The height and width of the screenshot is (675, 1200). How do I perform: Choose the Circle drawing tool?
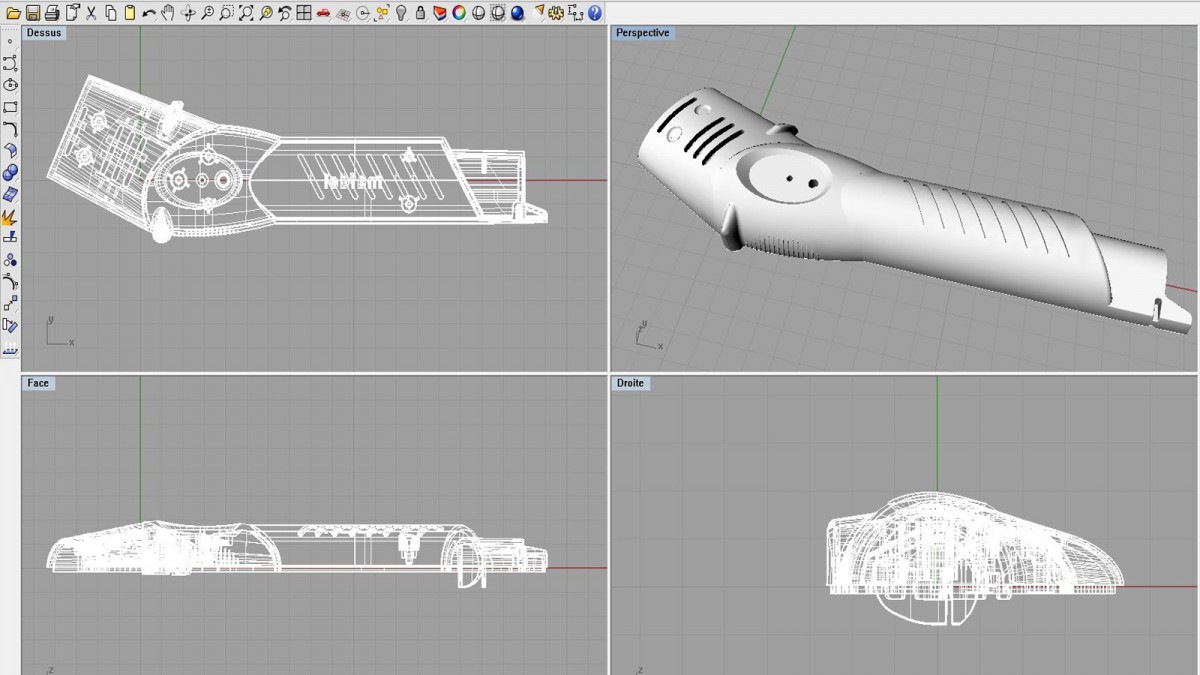(10, 85)
